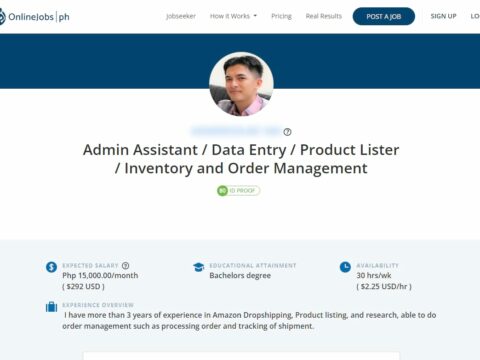
Task: Click the EDUCATIONAL ATTAINMENT label
Action: coord(253,266)
